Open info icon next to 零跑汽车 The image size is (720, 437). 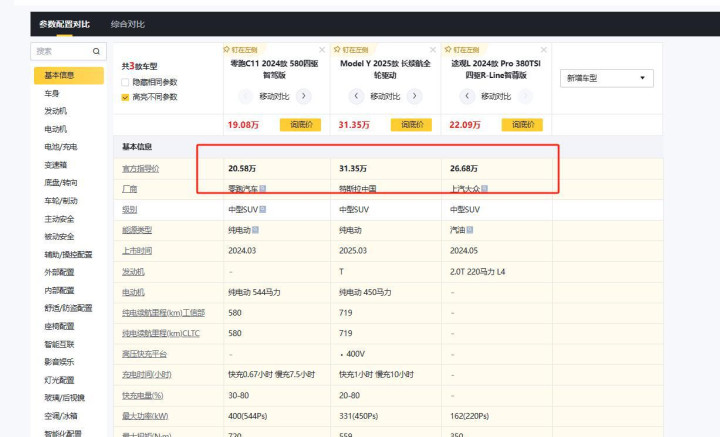click(x=263, y=189)
